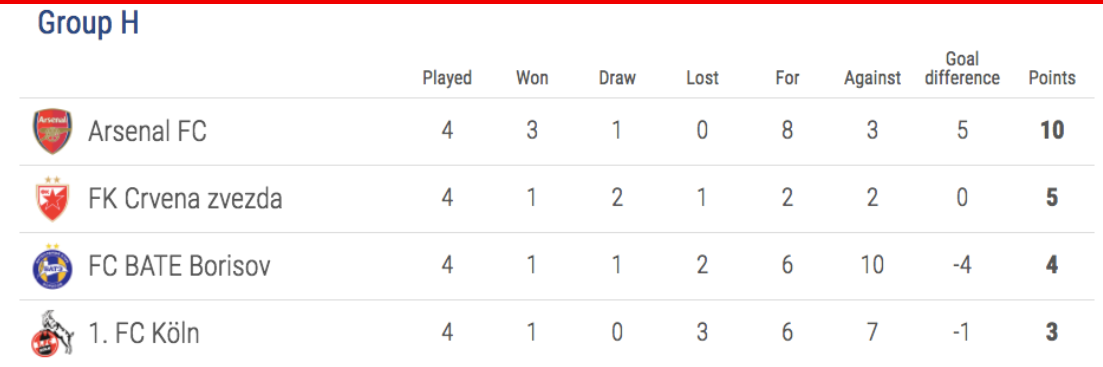Click the Points column header

pos(1052,77)
